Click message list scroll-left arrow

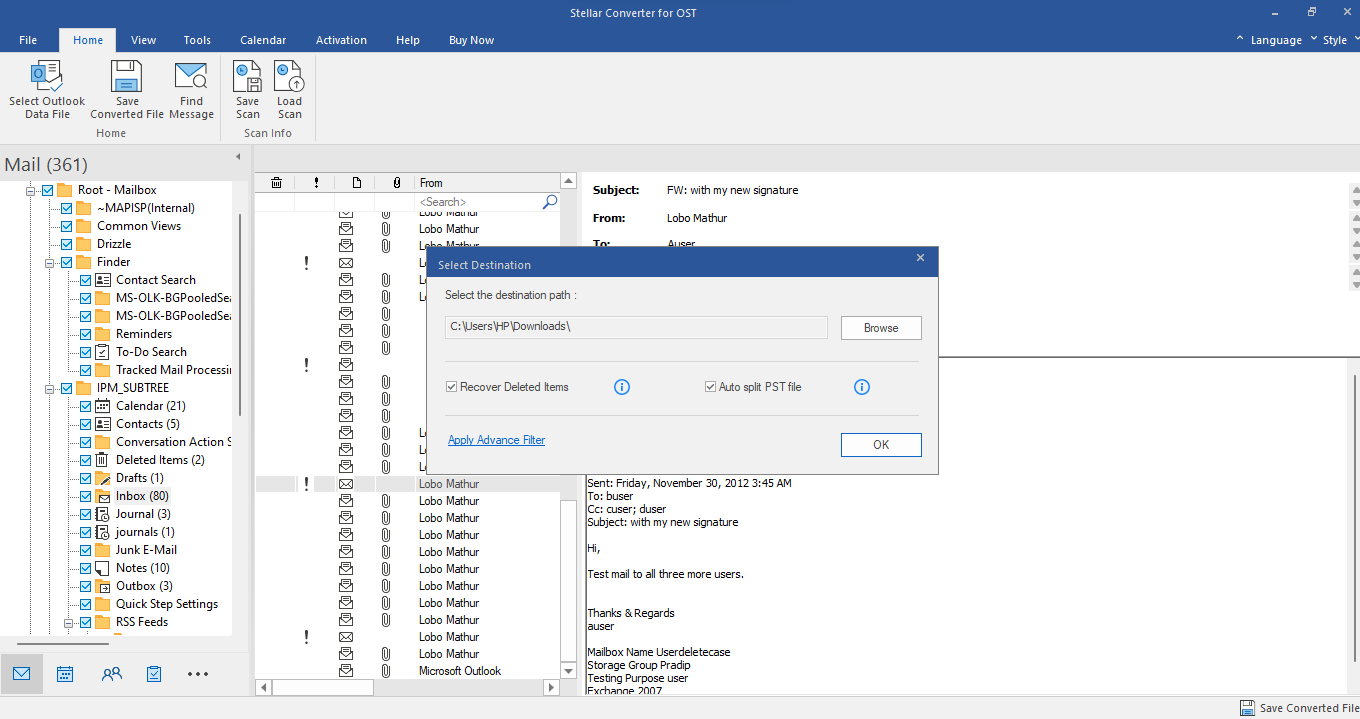[264, 688]
